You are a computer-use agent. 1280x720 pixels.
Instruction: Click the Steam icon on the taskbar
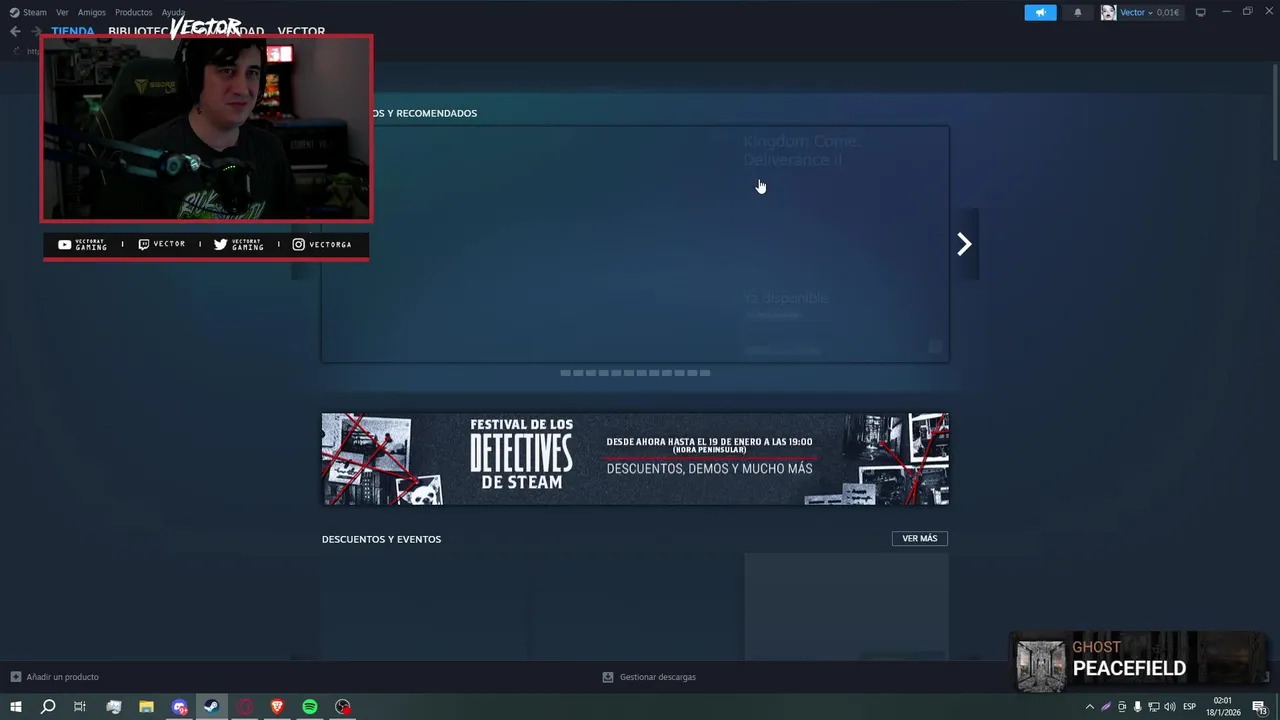211,707
